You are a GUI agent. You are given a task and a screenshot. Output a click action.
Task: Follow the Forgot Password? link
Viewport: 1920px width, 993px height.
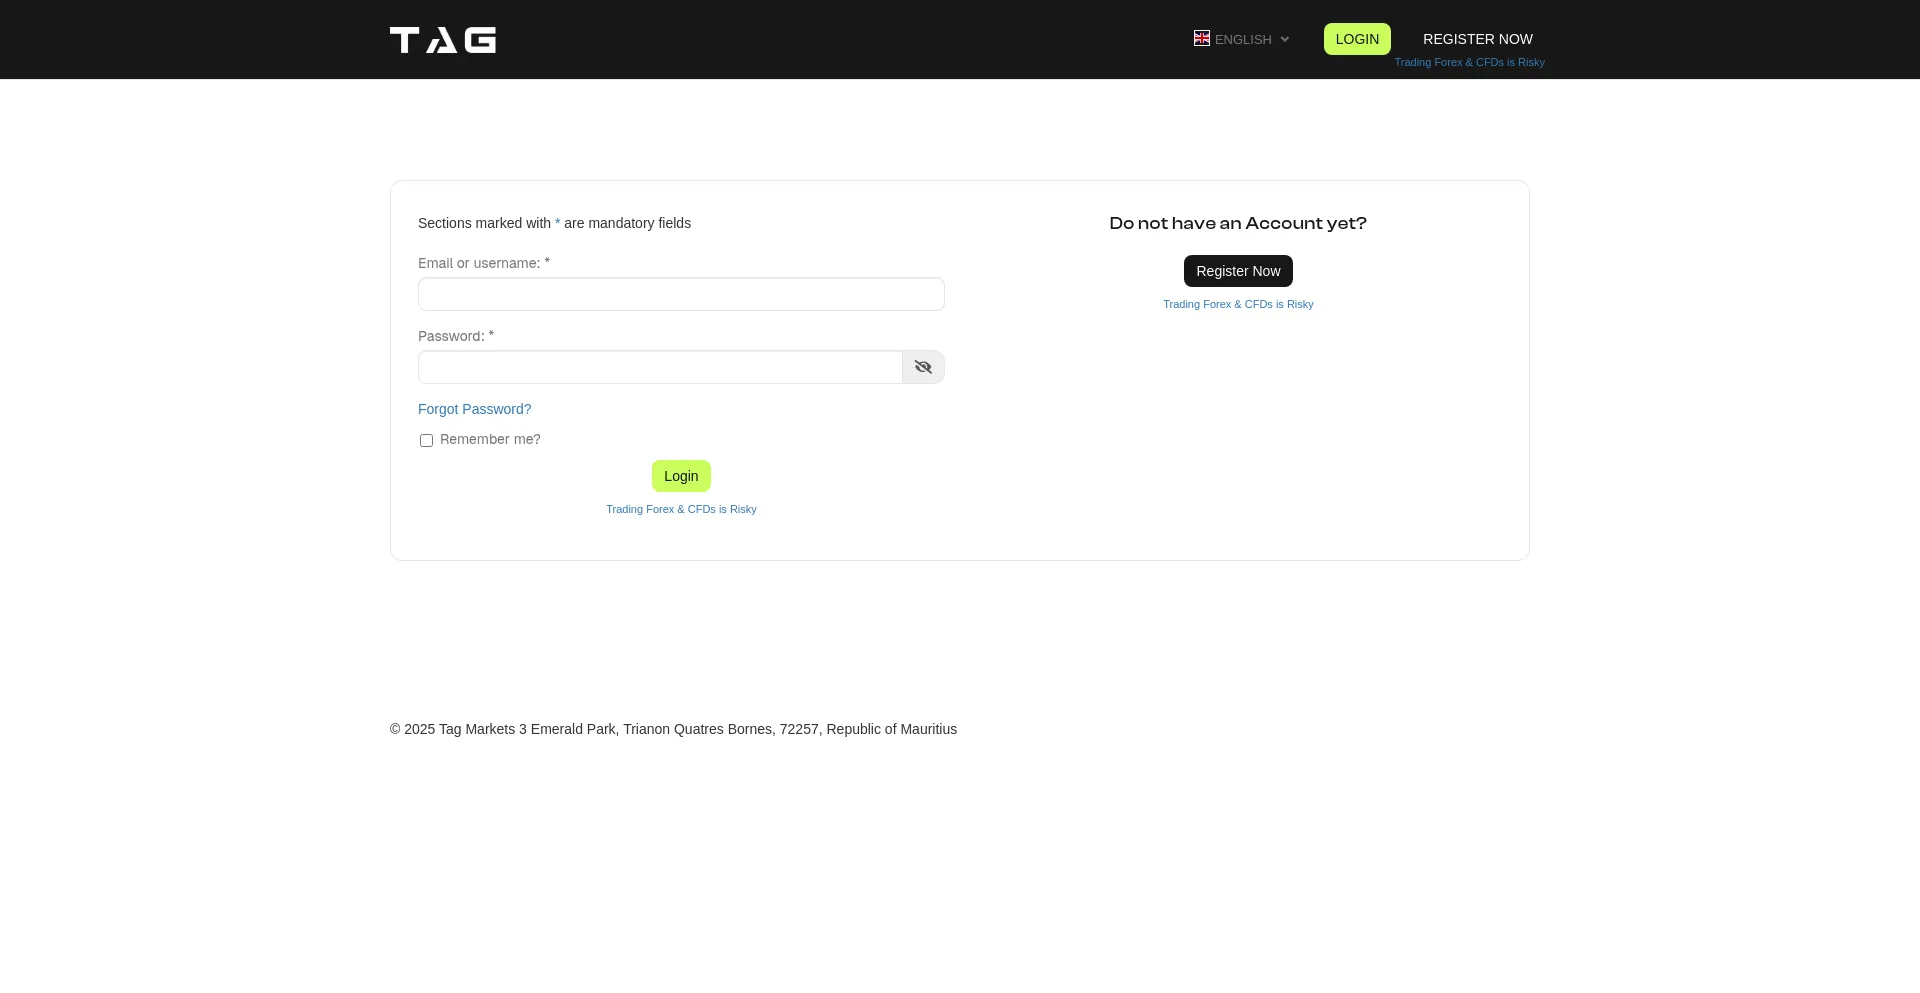point(474,409)
